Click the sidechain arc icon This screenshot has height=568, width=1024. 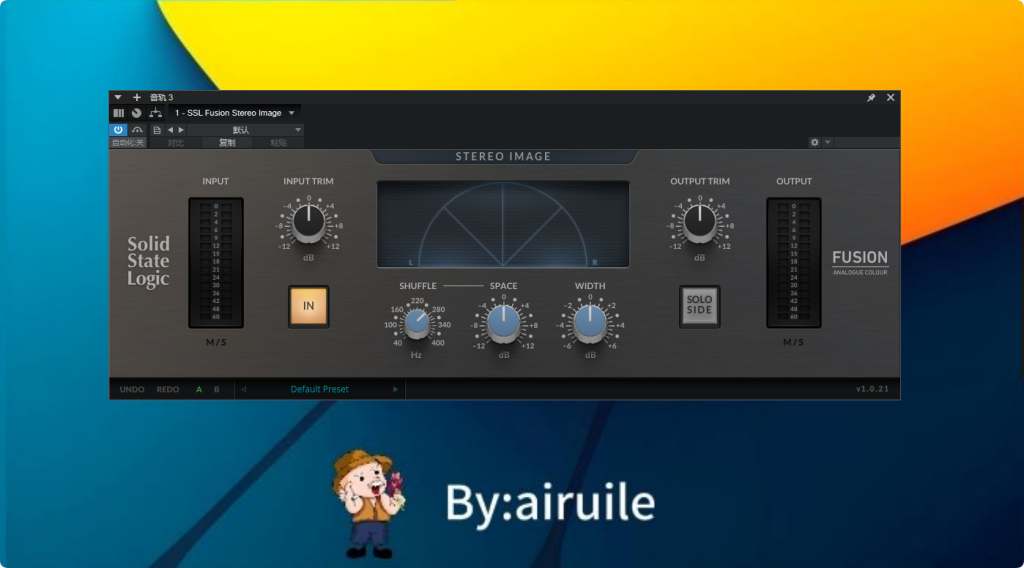(137, 130)
